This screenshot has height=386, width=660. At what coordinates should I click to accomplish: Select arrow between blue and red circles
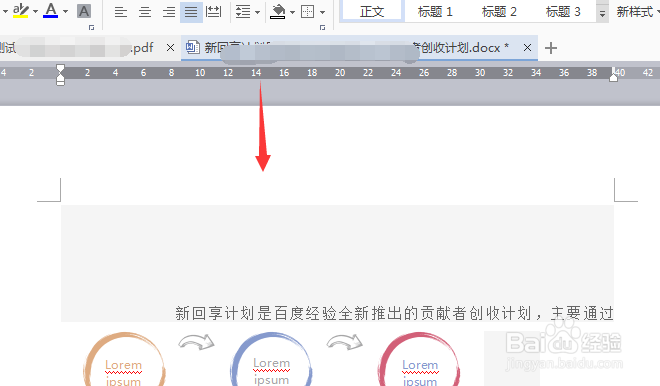pos(345,342)
